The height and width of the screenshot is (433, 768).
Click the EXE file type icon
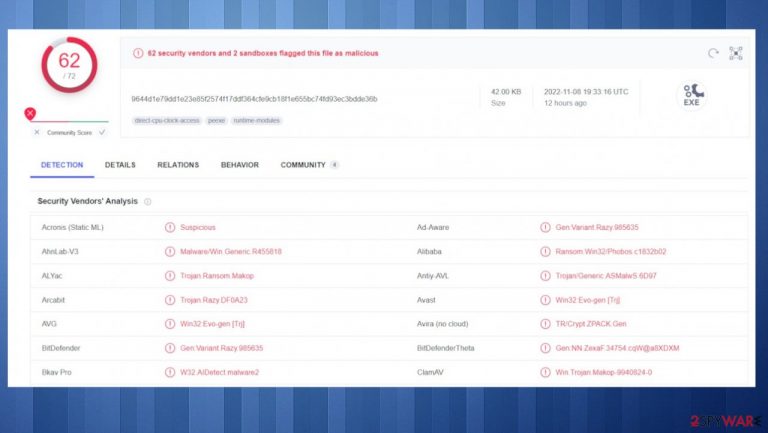691,96
